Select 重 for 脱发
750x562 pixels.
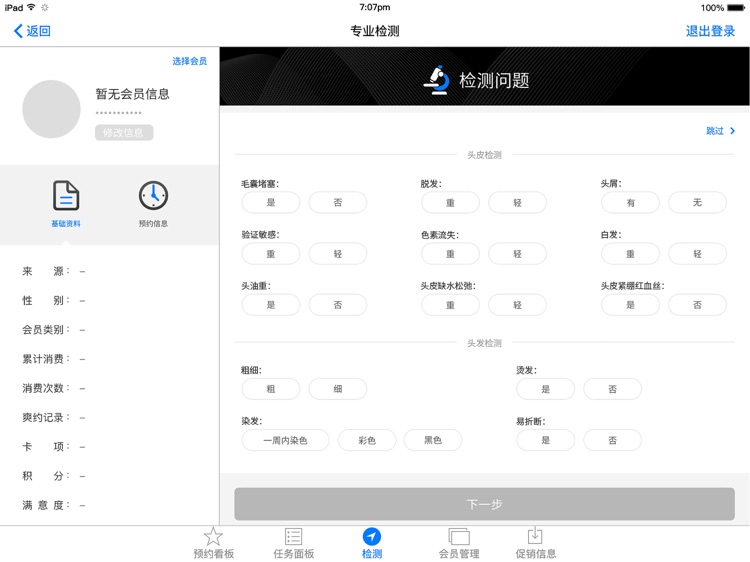(450, 202)
